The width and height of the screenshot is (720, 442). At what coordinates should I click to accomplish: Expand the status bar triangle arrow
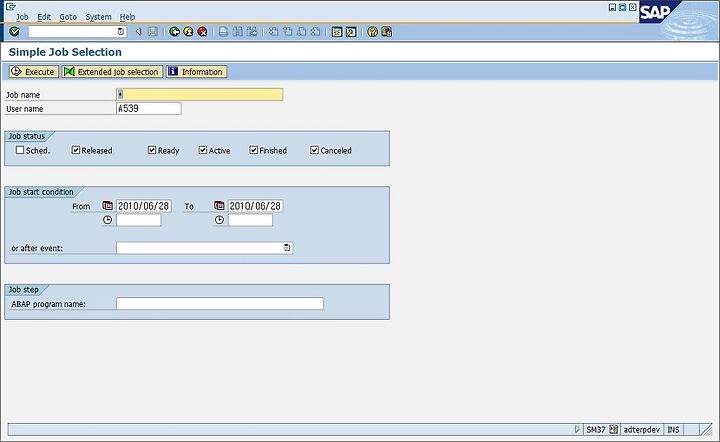(578, 430)
